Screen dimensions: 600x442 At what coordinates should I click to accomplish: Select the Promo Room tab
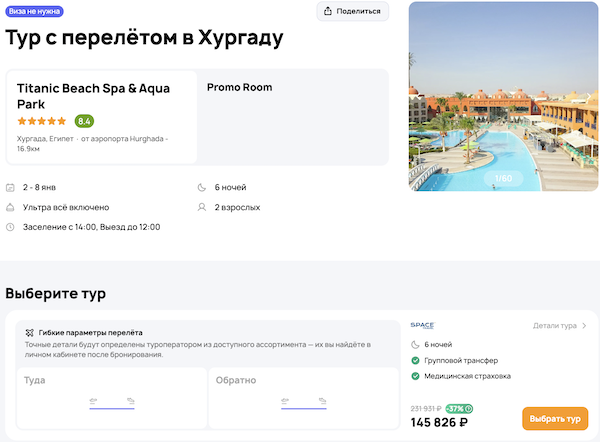click(x=240, y=88)
